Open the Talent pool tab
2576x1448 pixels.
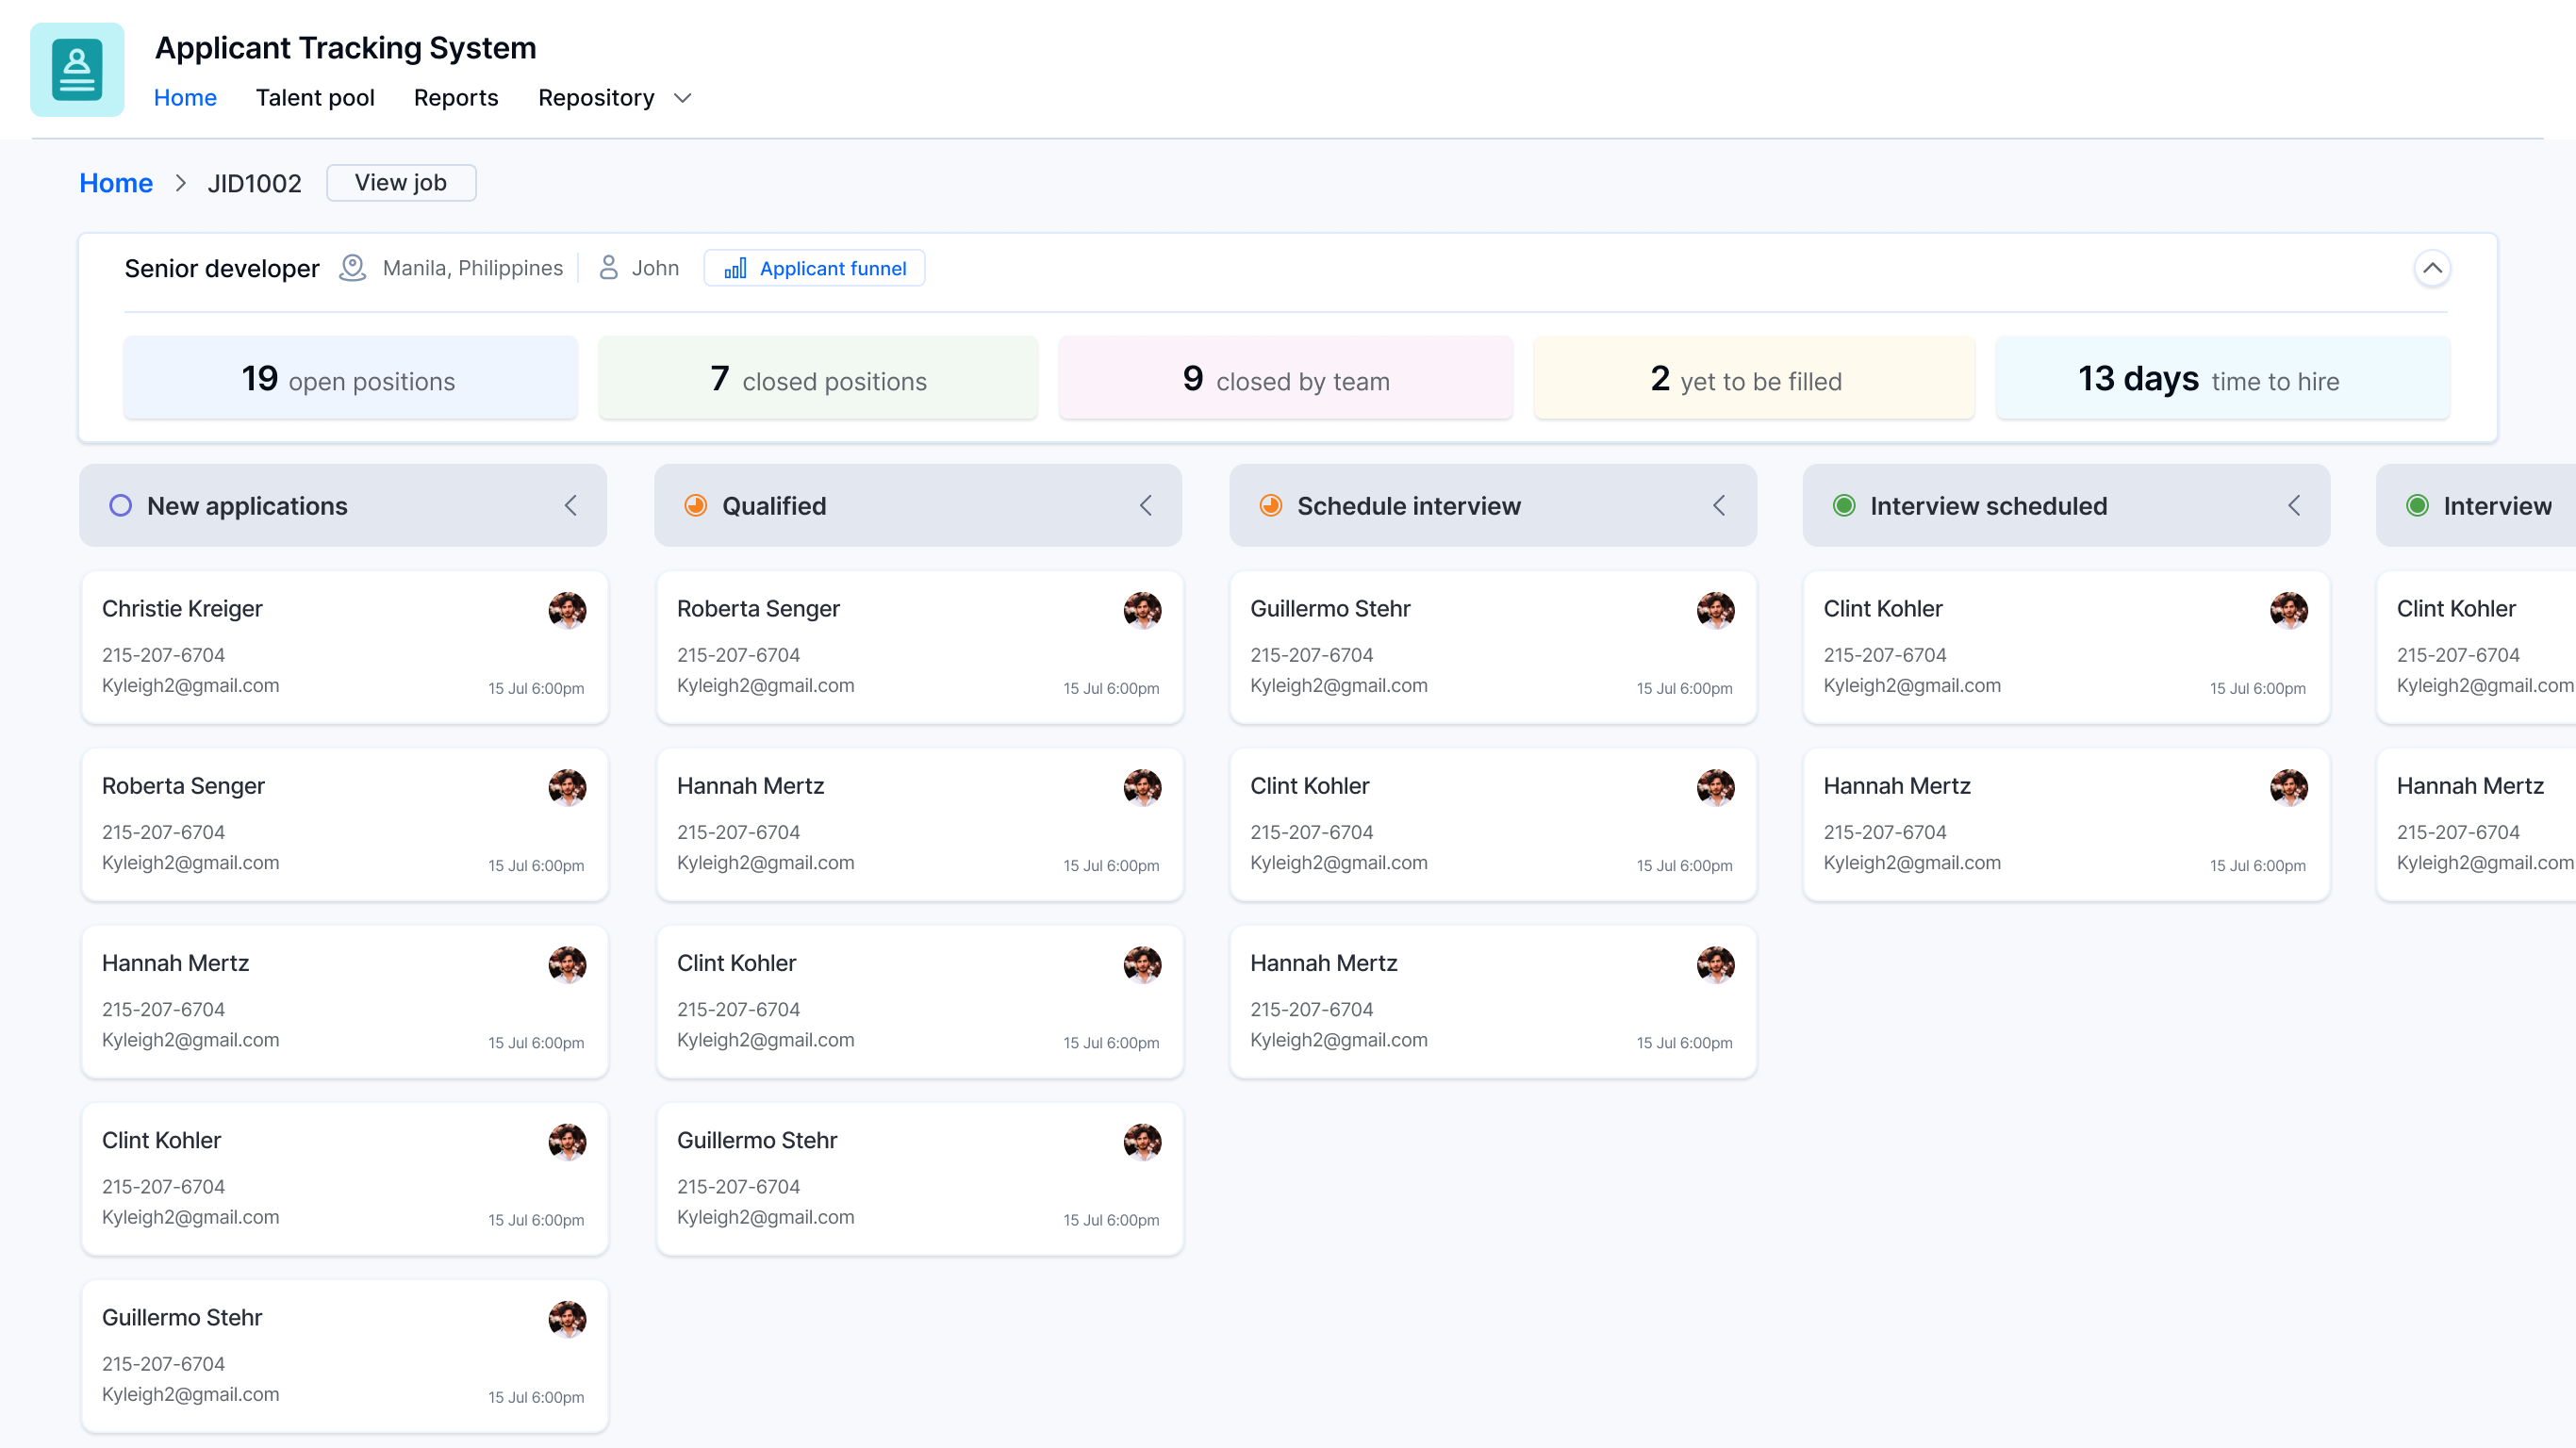coord(315,98)
